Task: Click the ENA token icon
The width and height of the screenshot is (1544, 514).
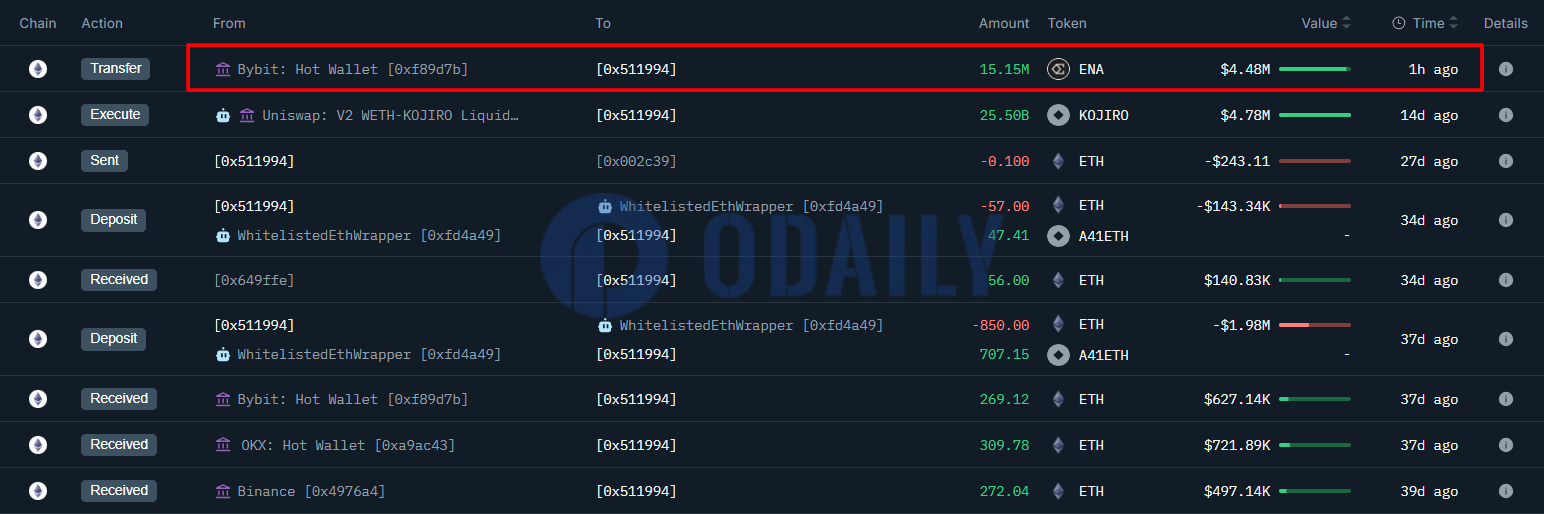Action: (x=1058, y=69)
